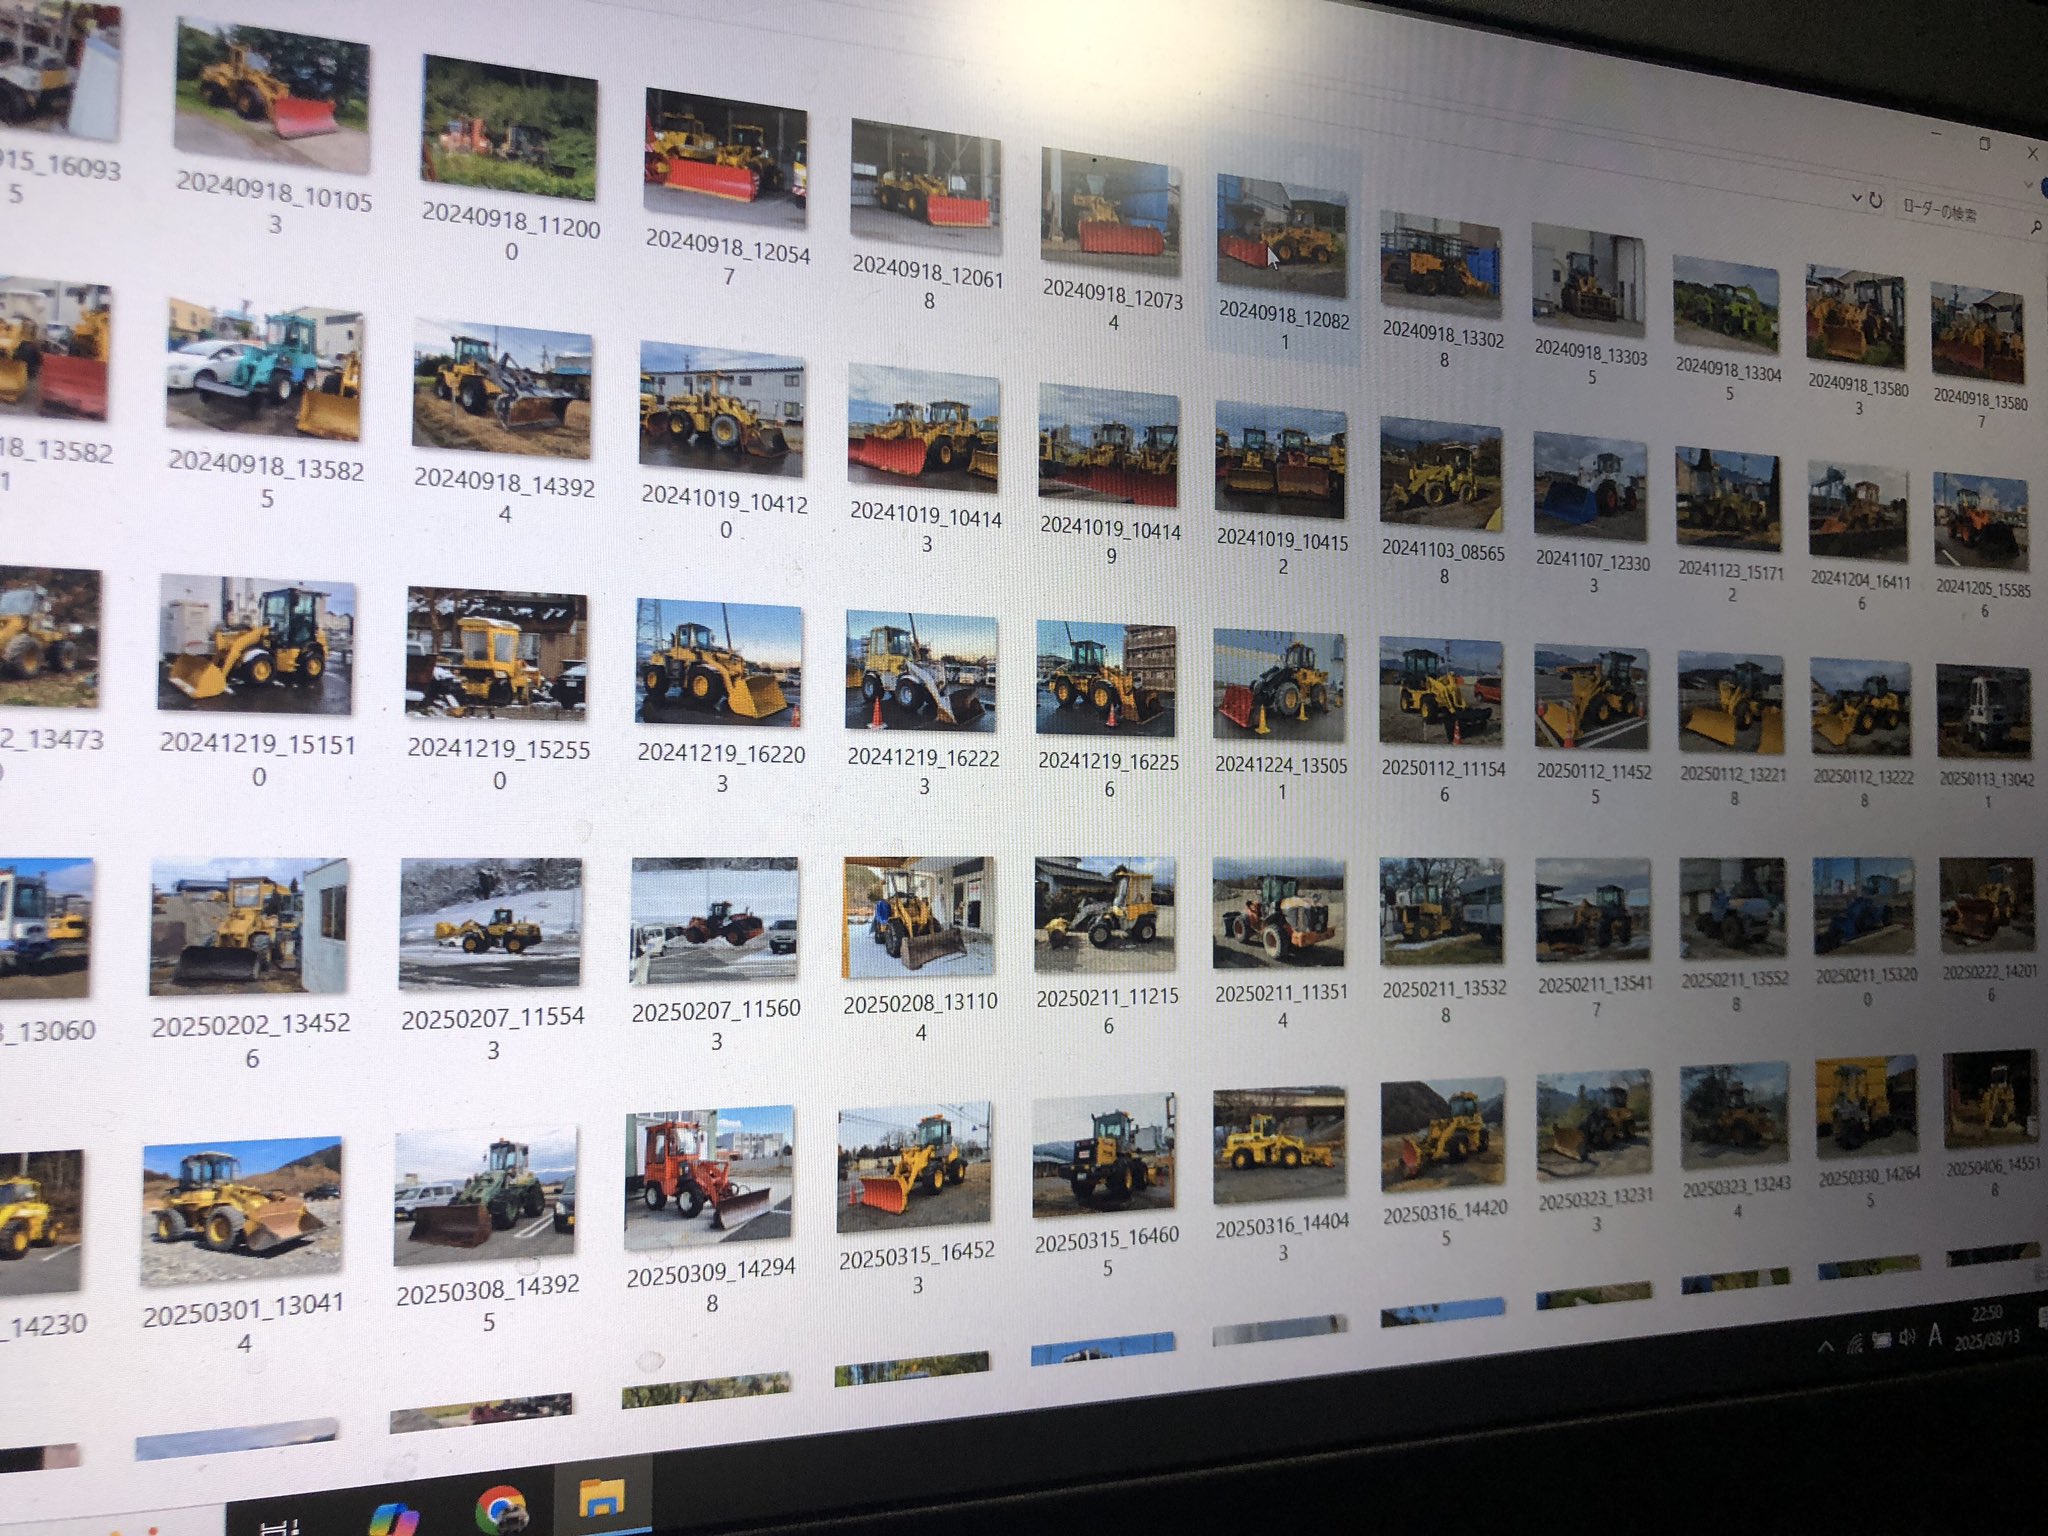Select the snowy photo 20250207_115543
The height and width of the screenshot is (1536, 2048).
tap(490, 924)
